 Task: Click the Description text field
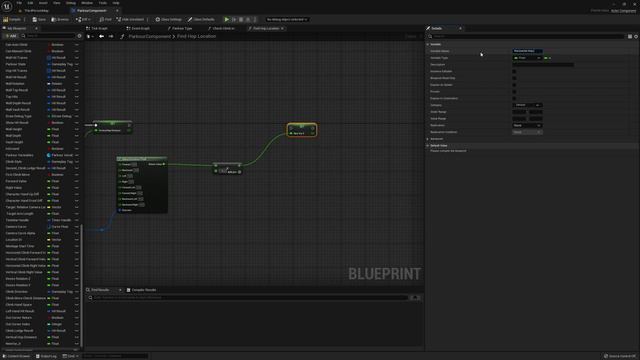(543, 64)
